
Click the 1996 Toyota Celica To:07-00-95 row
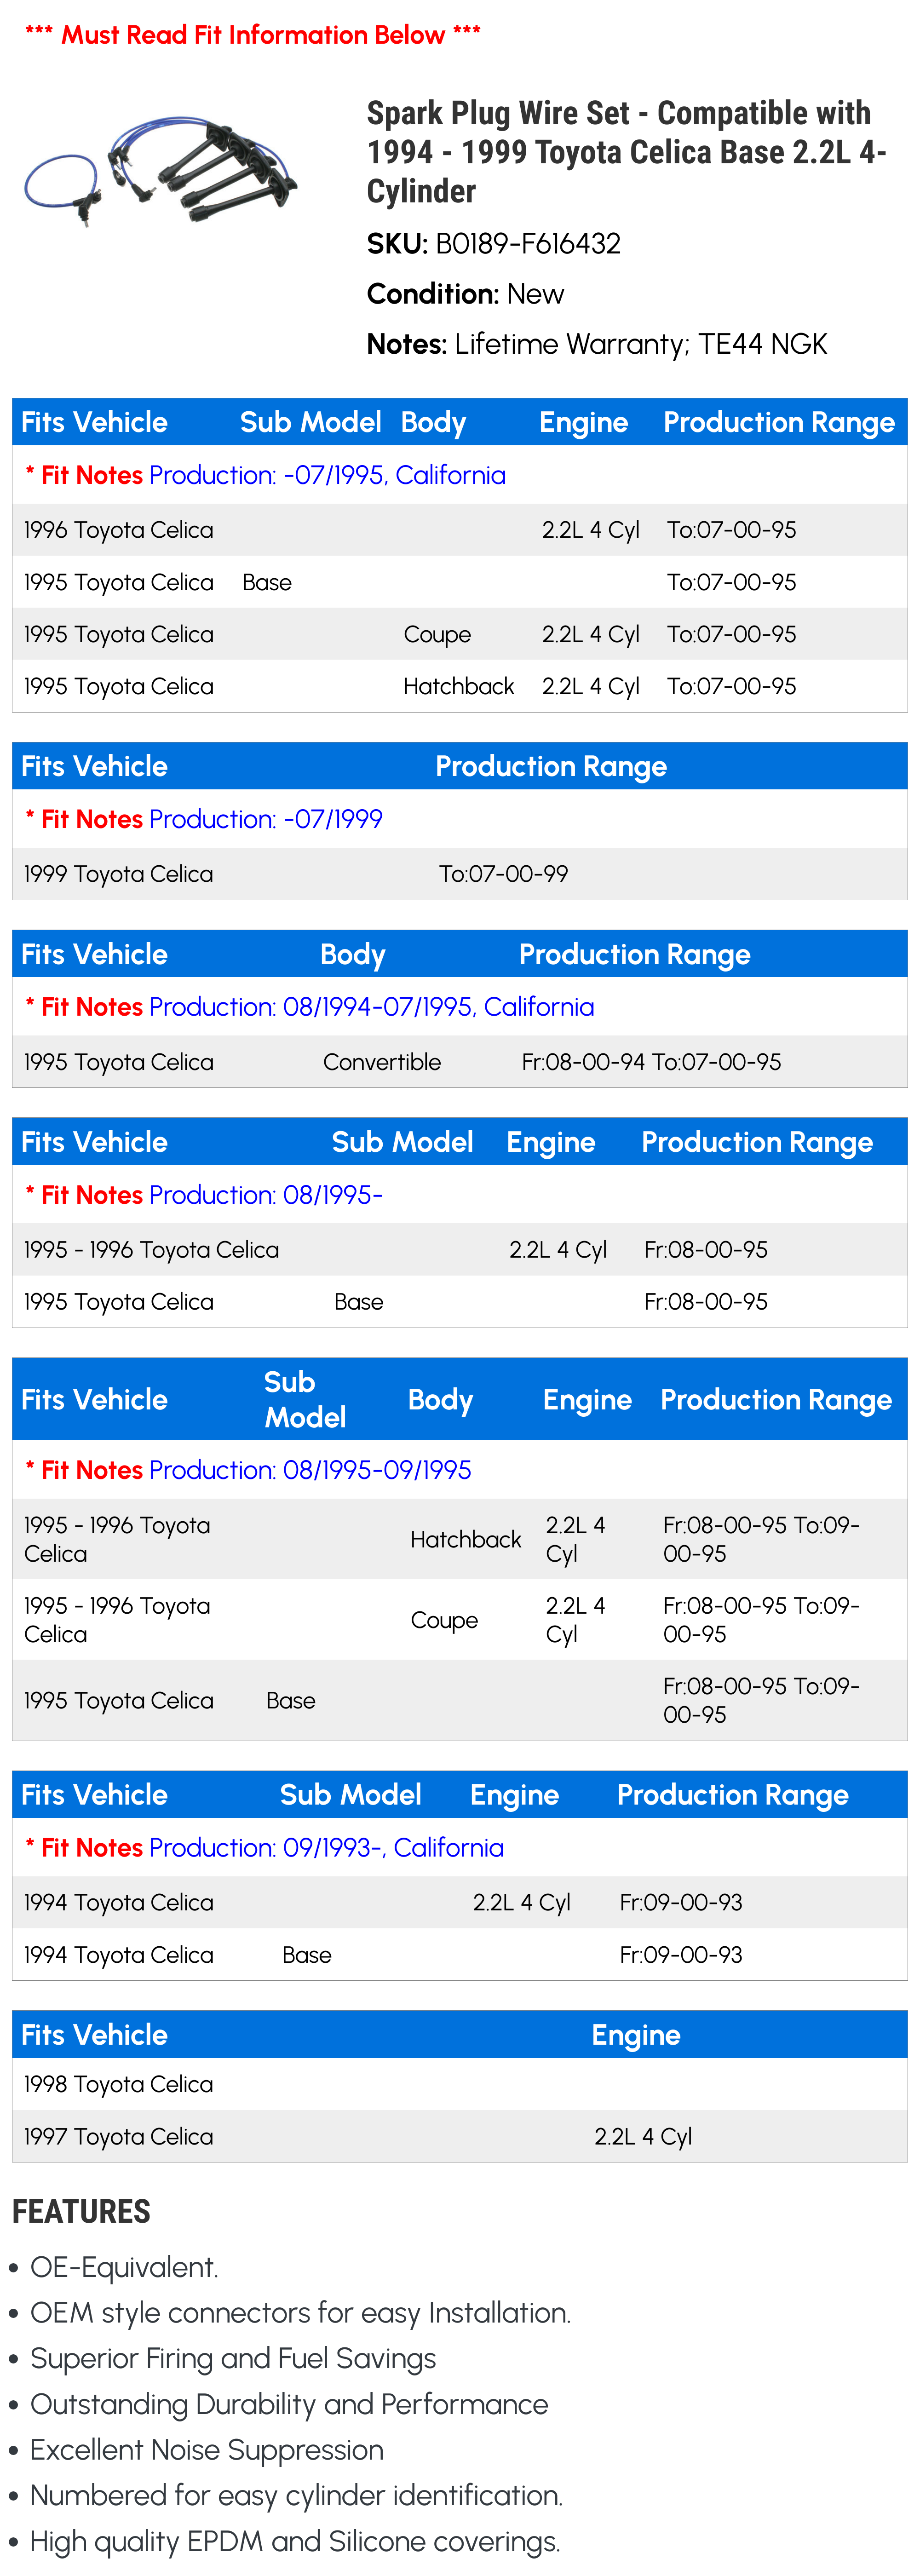pos(460,530)
